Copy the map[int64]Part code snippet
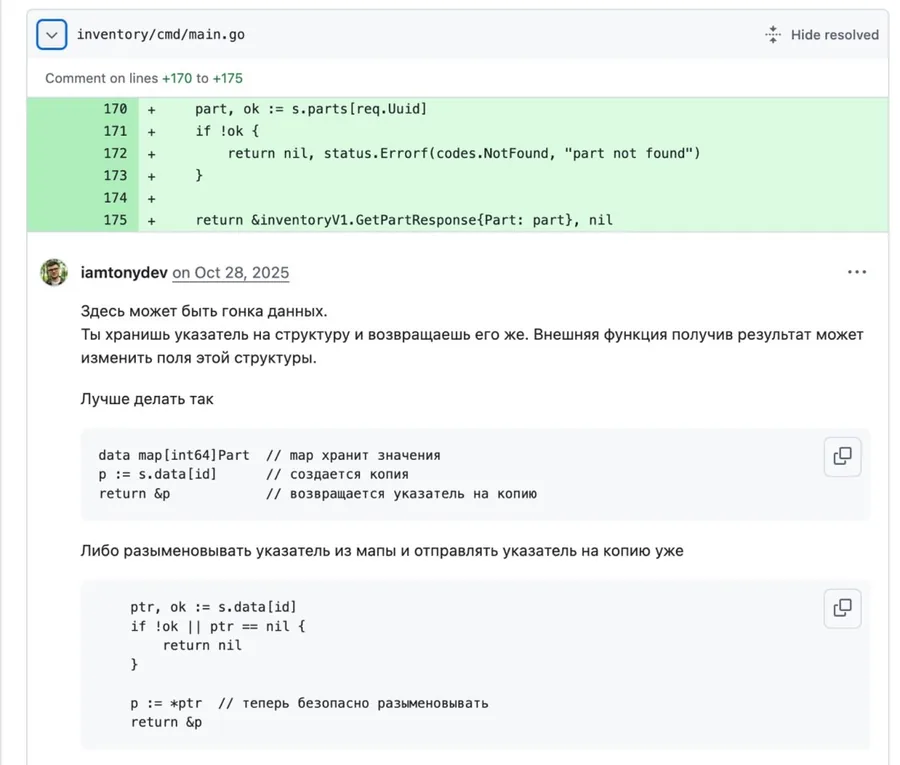Image resolution: width=900 pixels, height=765 pixels. [x=842, y=457]
